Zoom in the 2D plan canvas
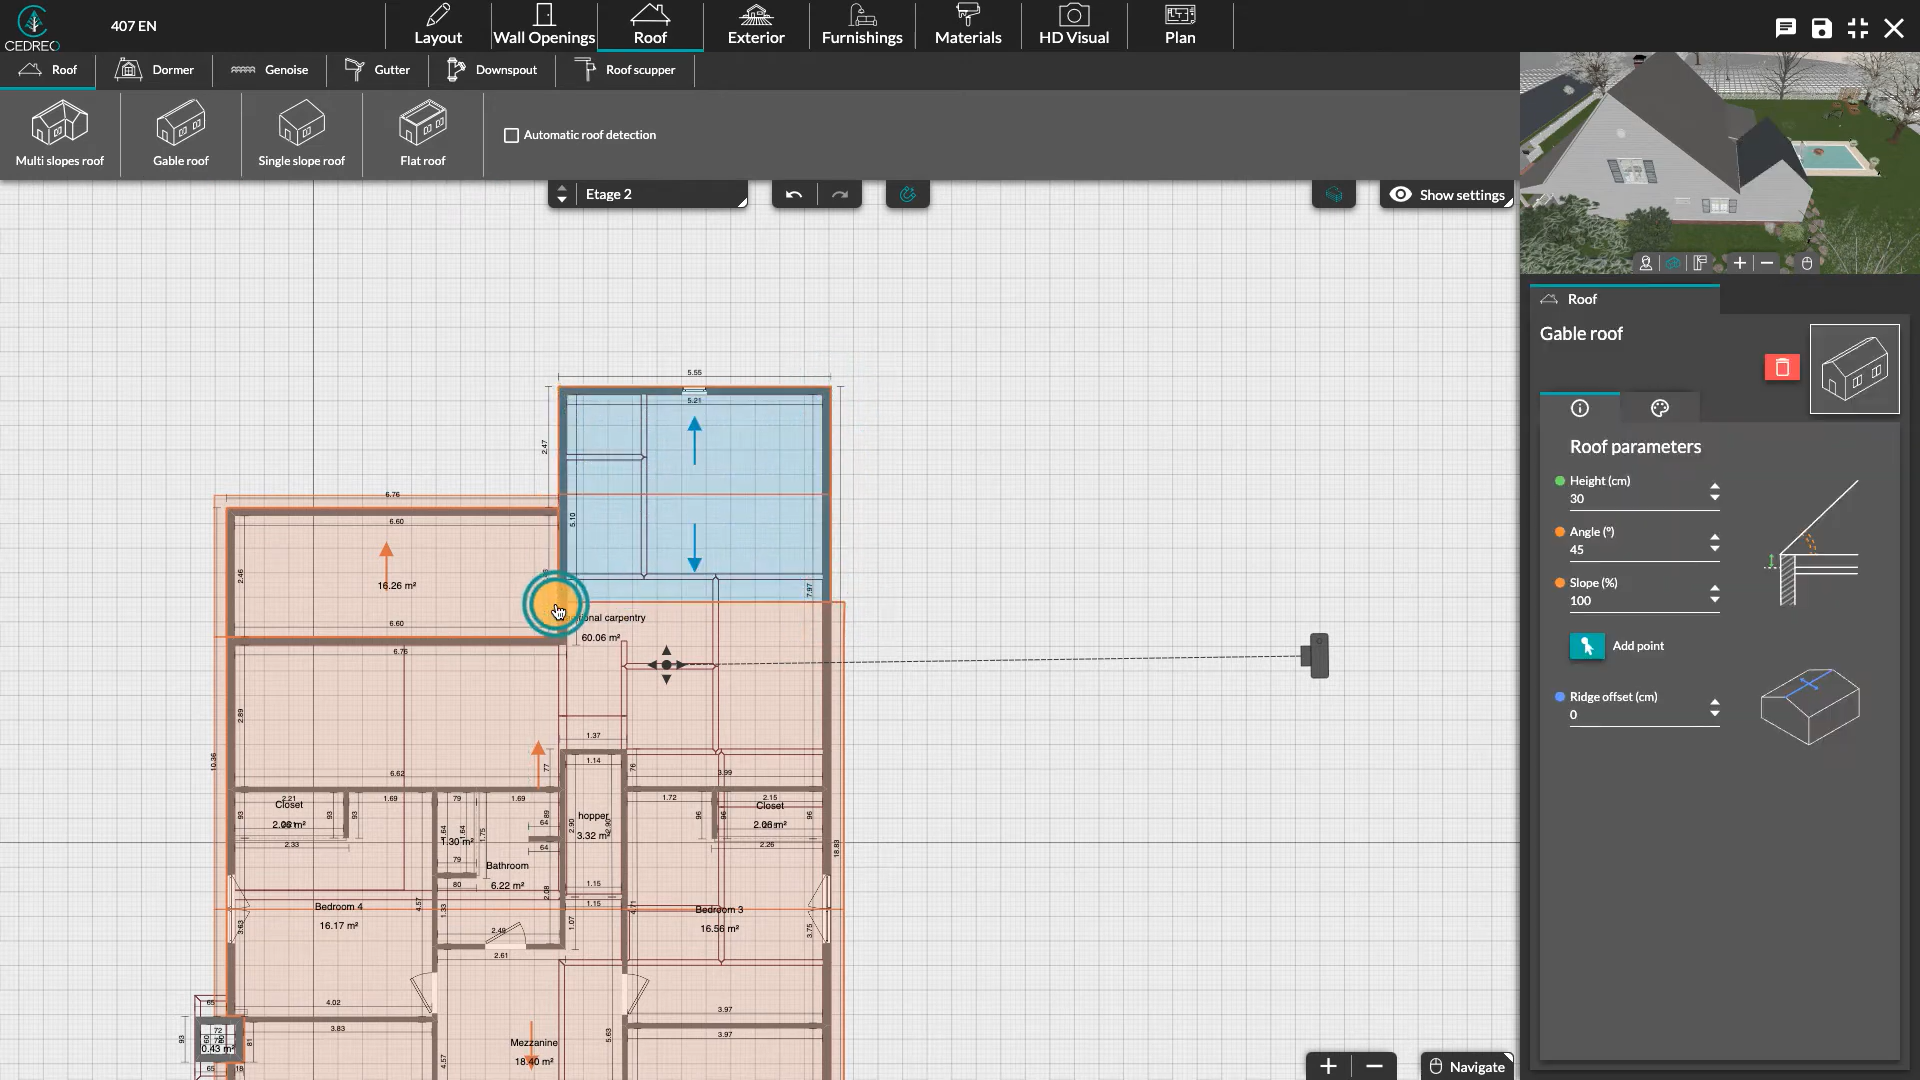Viewport: 1920px width, 1080px height. coord(1328,1066)
